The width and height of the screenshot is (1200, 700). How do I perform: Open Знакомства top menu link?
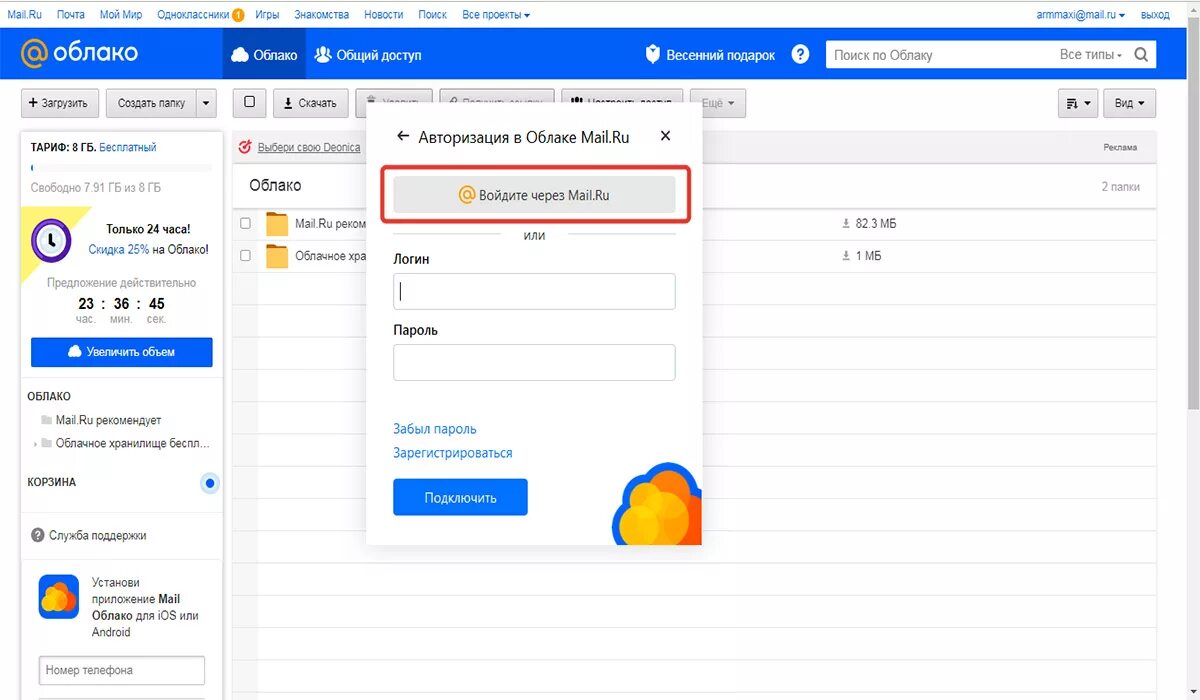click(322, 15)
